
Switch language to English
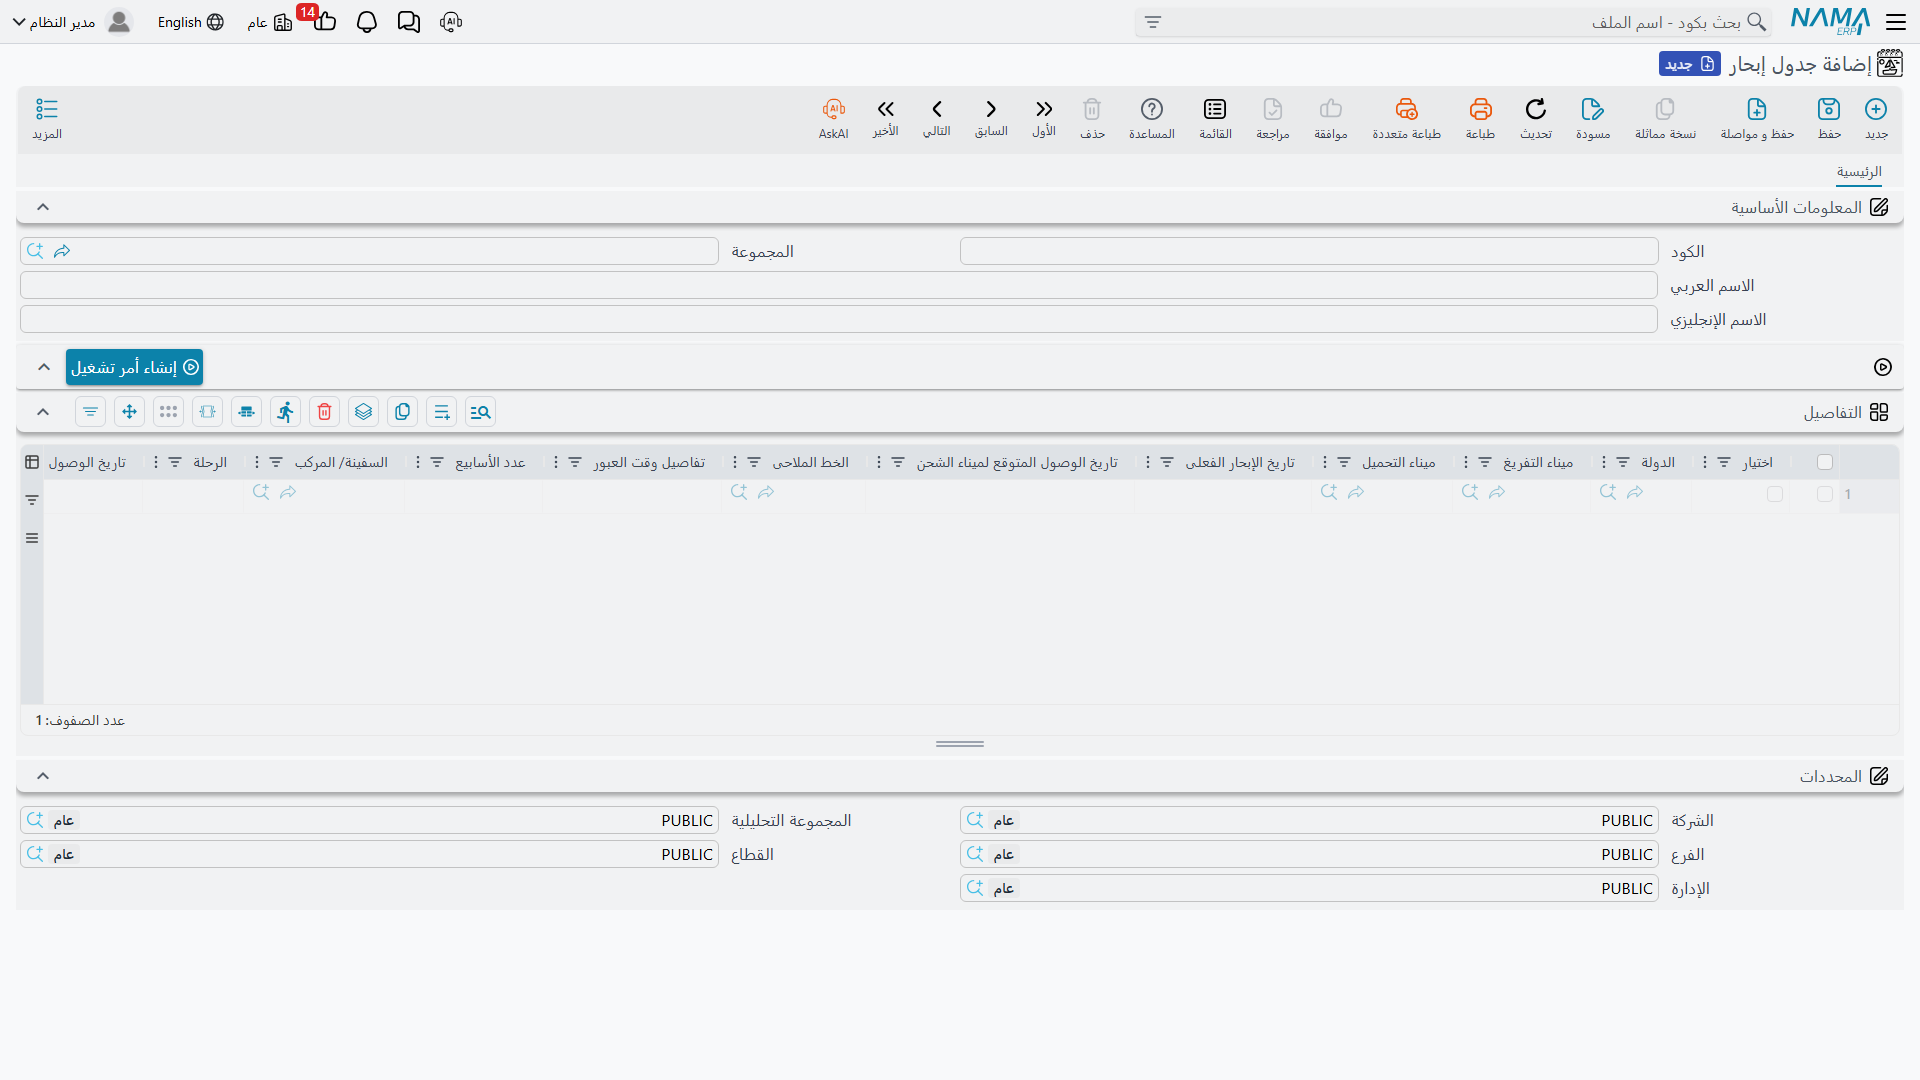click(x=190, y=22)
